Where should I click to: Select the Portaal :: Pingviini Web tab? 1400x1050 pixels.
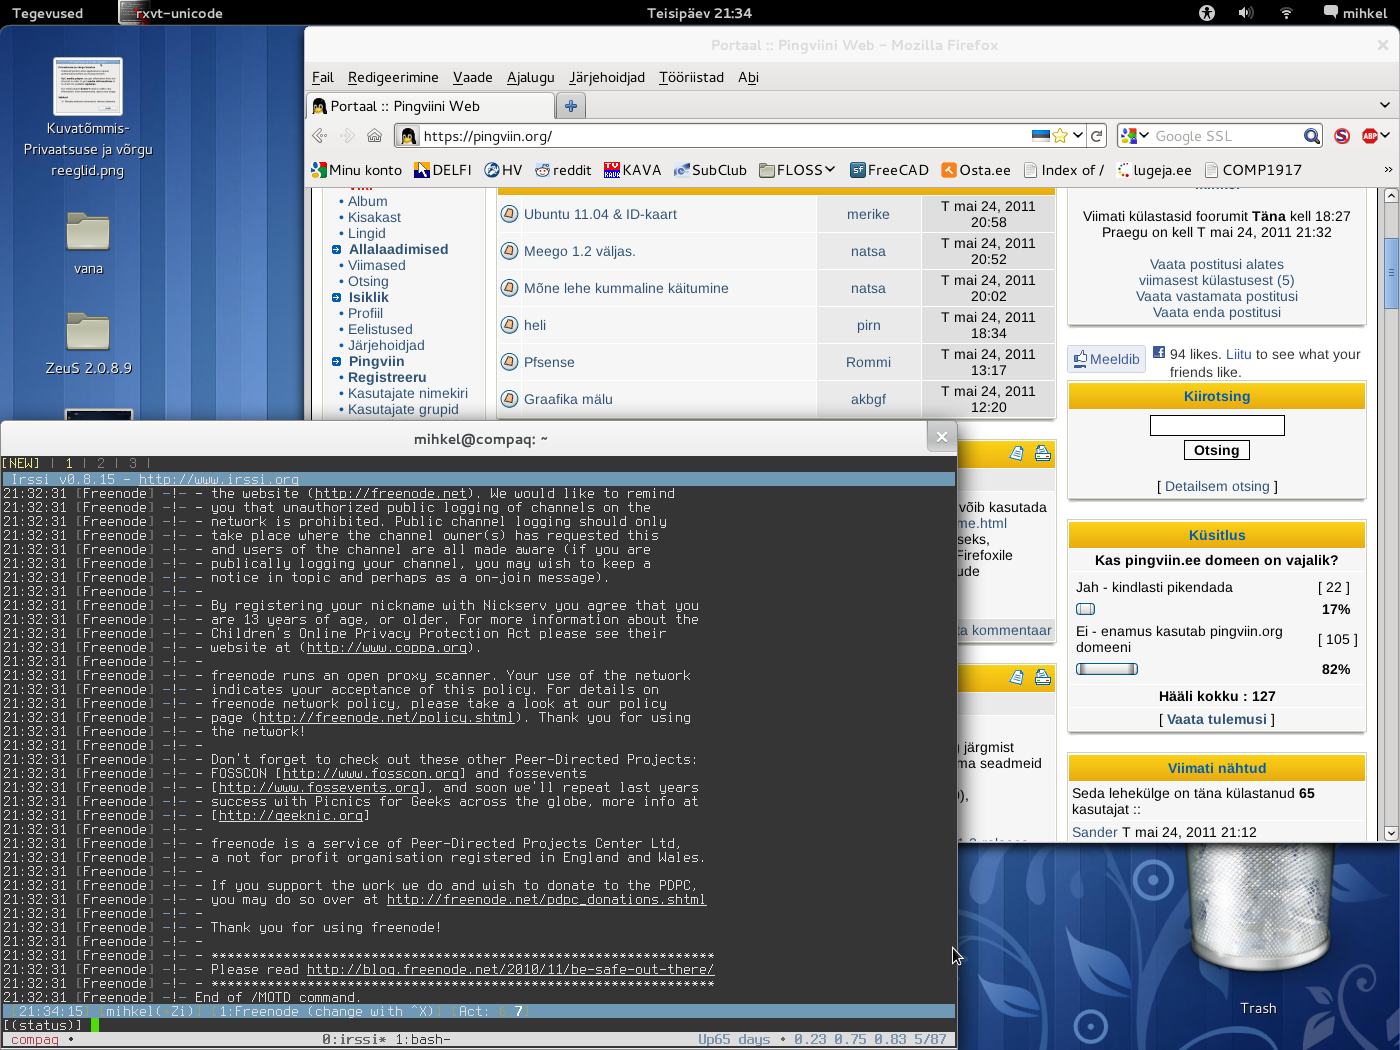tap(428, 106)
